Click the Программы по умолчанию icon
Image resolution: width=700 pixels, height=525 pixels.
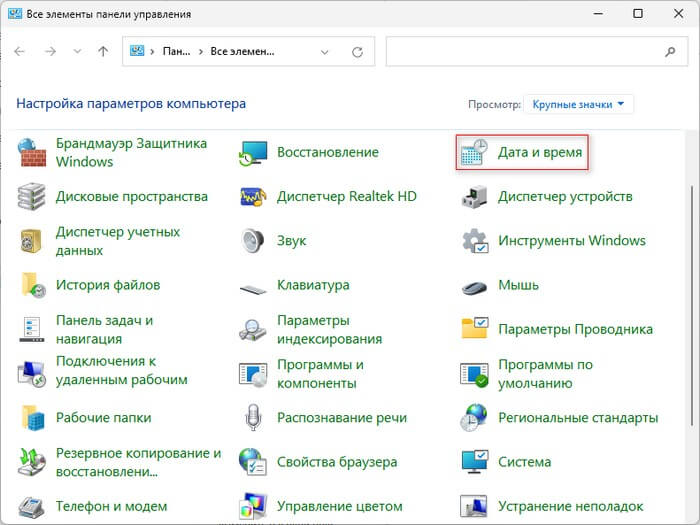(x=474, y=374)
